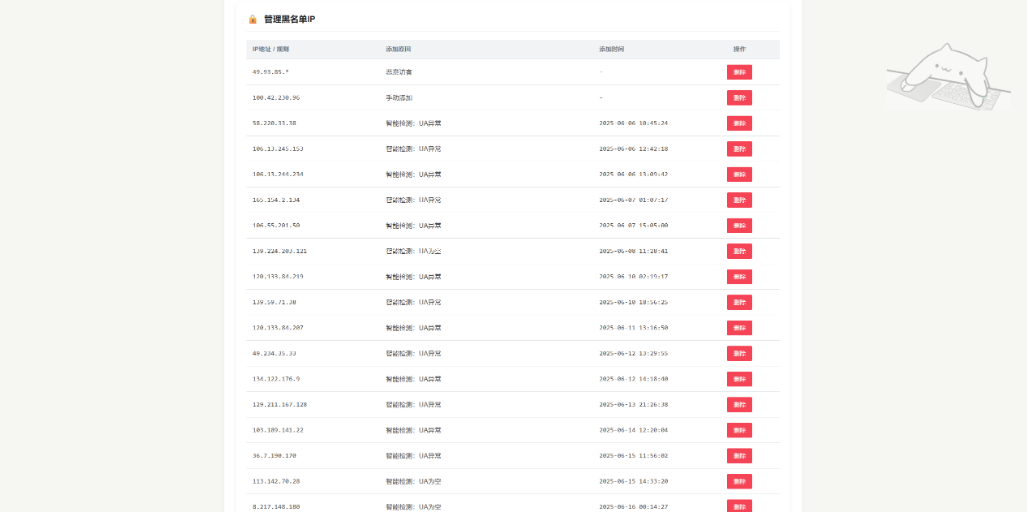Delete the row for IP 139.59.71.30

click(x=739, y=302)
